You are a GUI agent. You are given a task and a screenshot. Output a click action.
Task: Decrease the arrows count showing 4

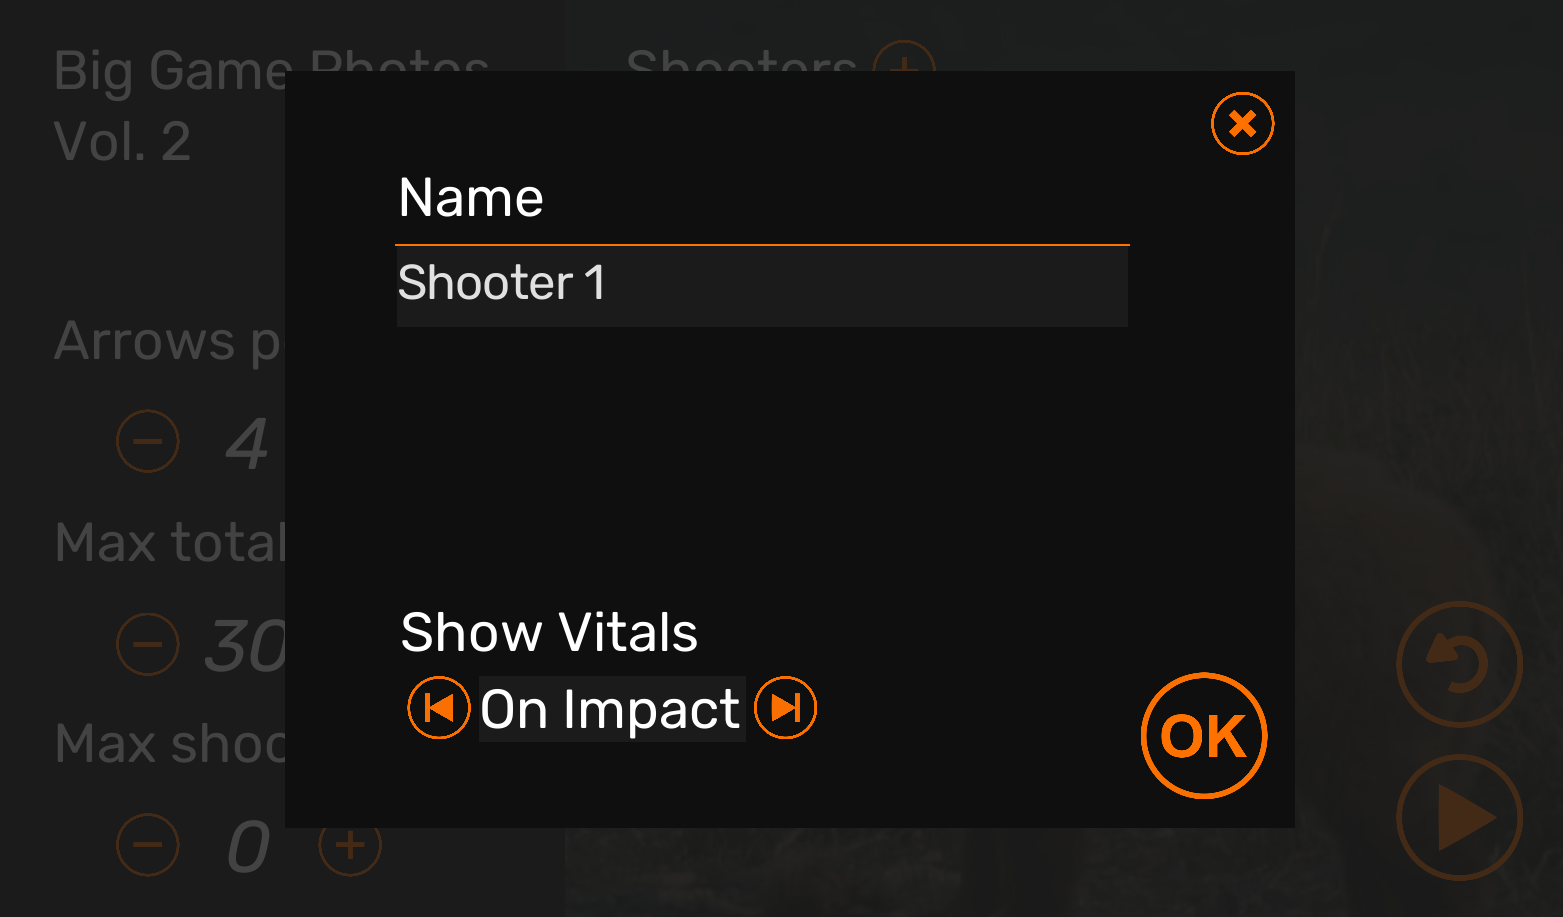pyautogui.click(x=148, y=441)
